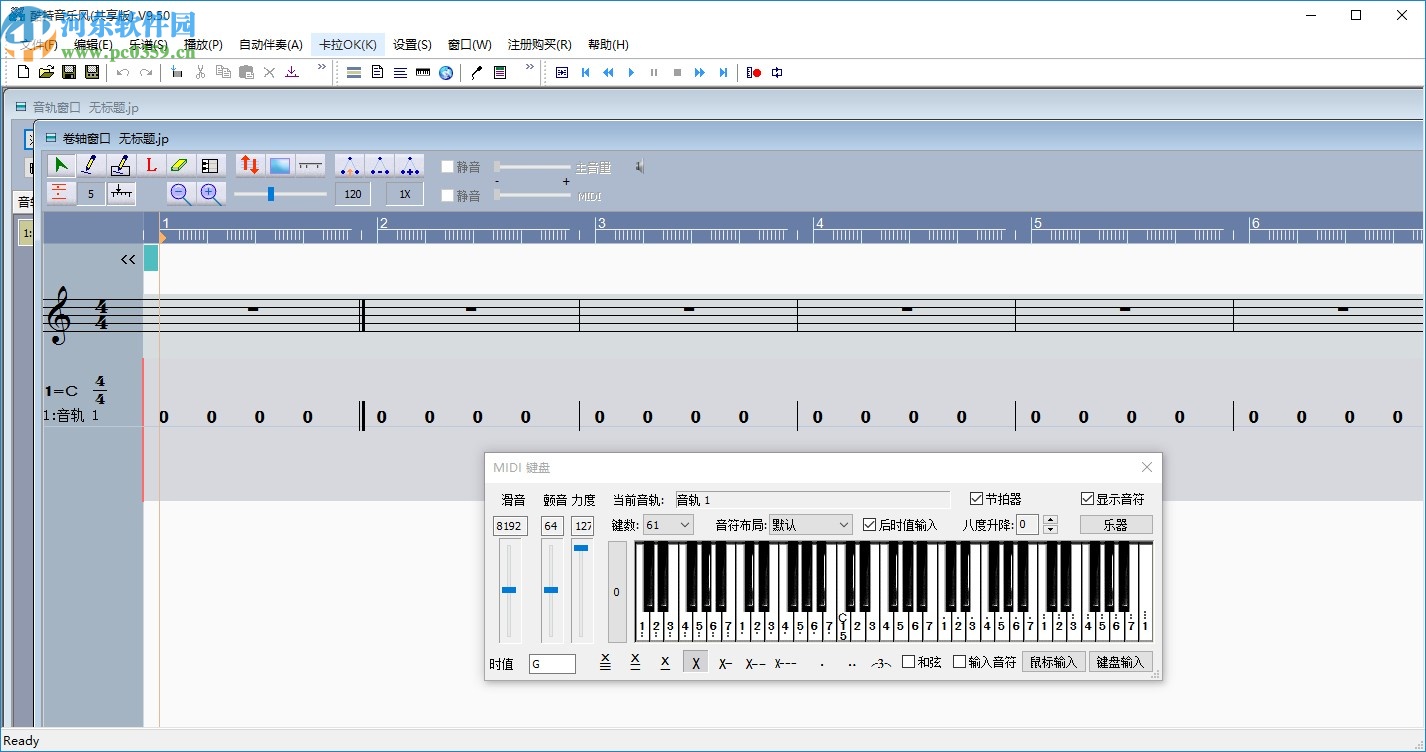Click the 键盘输入 keyboard input button

coord(1119,662)
